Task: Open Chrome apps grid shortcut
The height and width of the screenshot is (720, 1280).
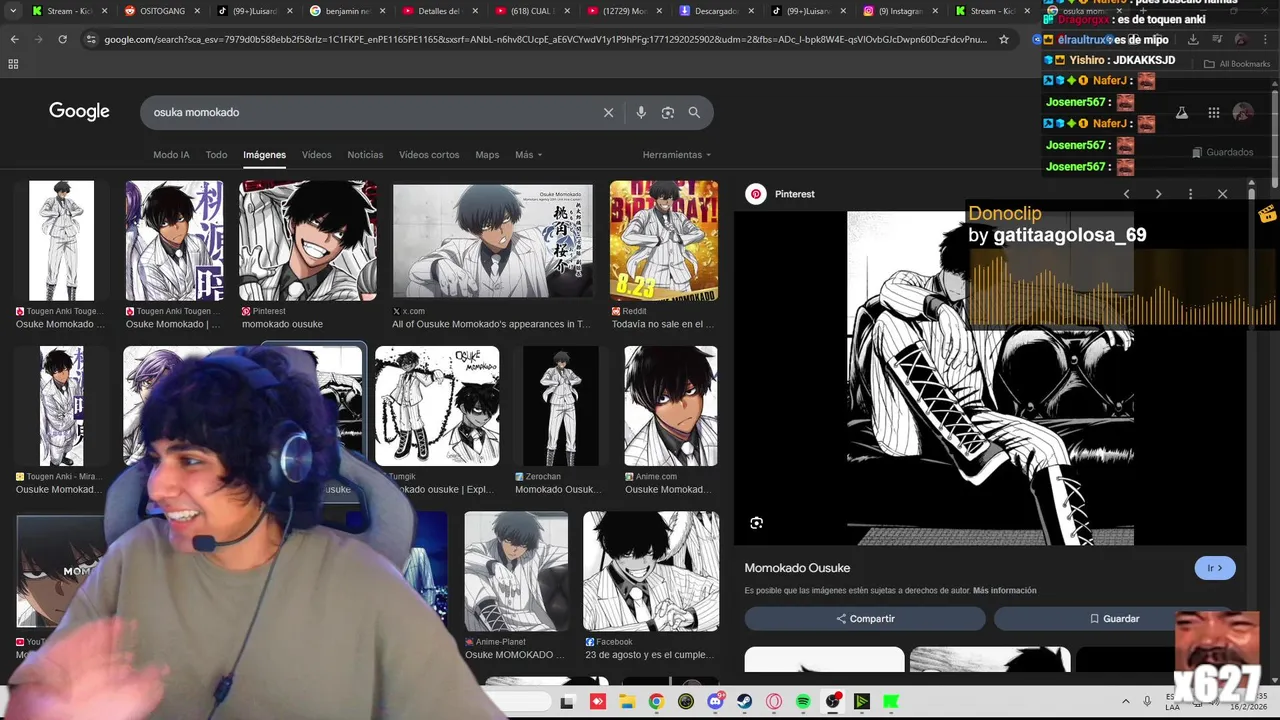Action: 13,64
